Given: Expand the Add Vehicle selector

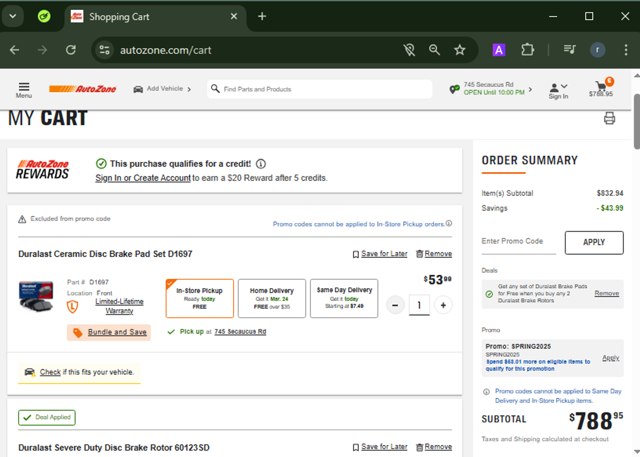Looking at the screenshot, I should [163, 89].
